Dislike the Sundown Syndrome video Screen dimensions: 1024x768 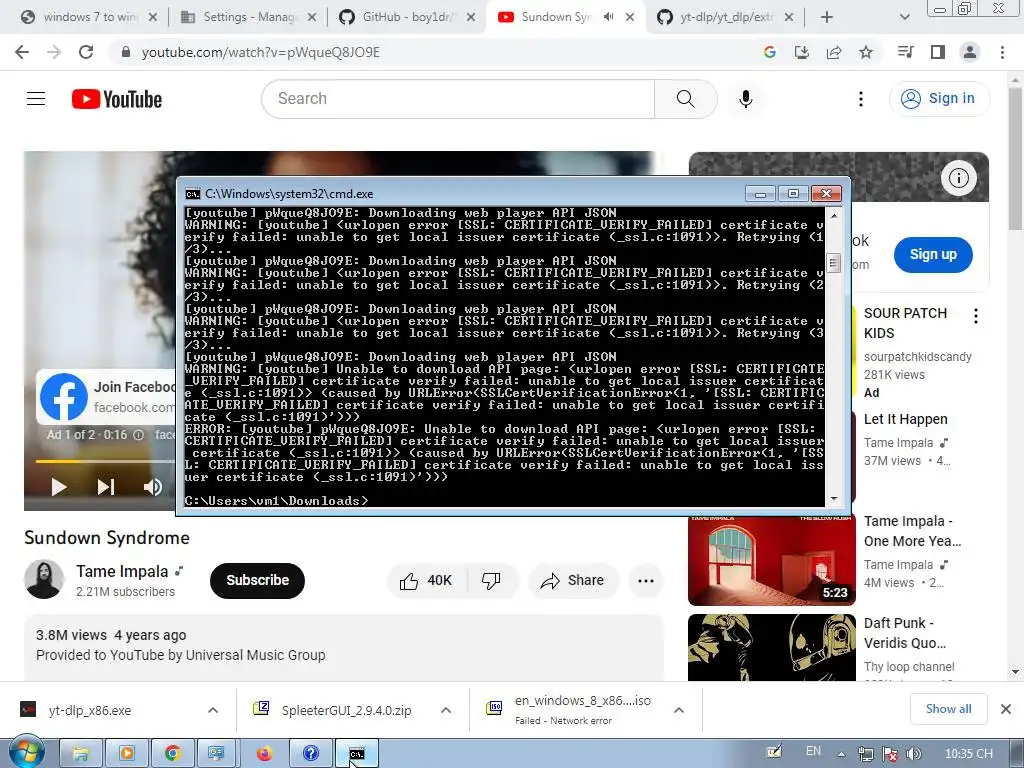[x=491, y=581]
